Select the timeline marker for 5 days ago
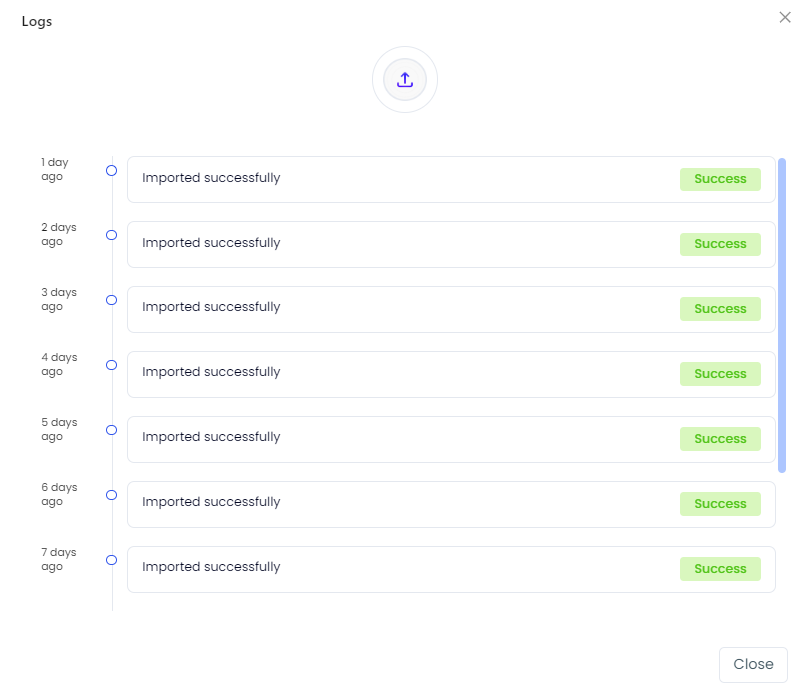 point(111,430)
